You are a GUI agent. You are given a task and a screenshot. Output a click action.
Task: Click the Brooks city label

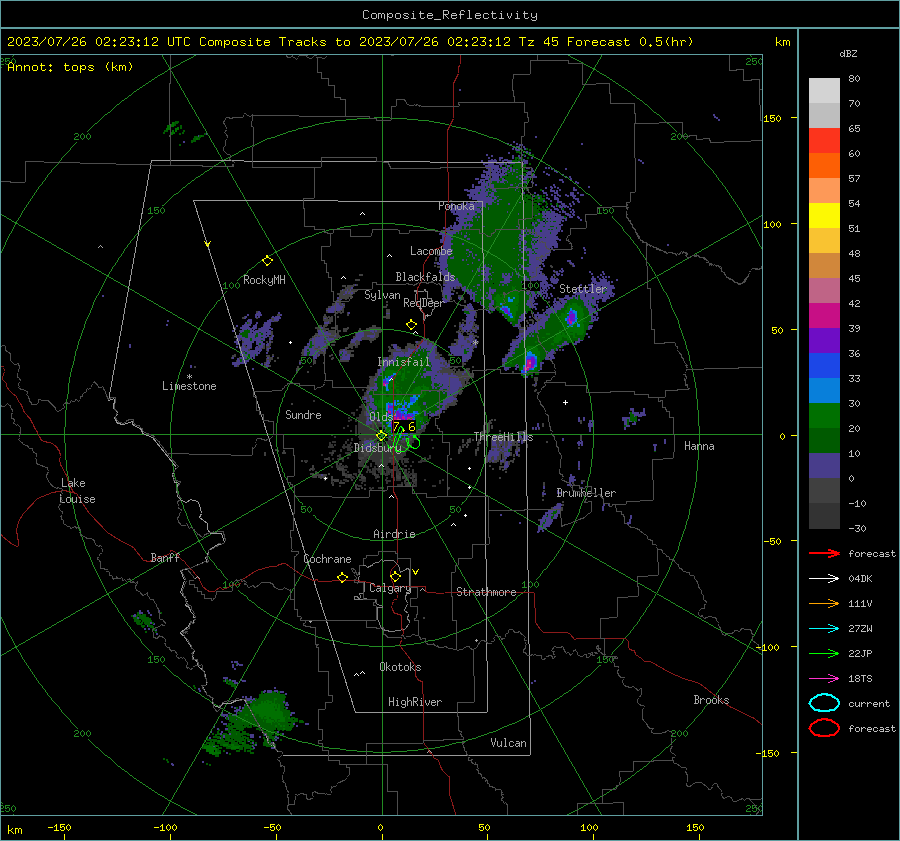point(711,700)
